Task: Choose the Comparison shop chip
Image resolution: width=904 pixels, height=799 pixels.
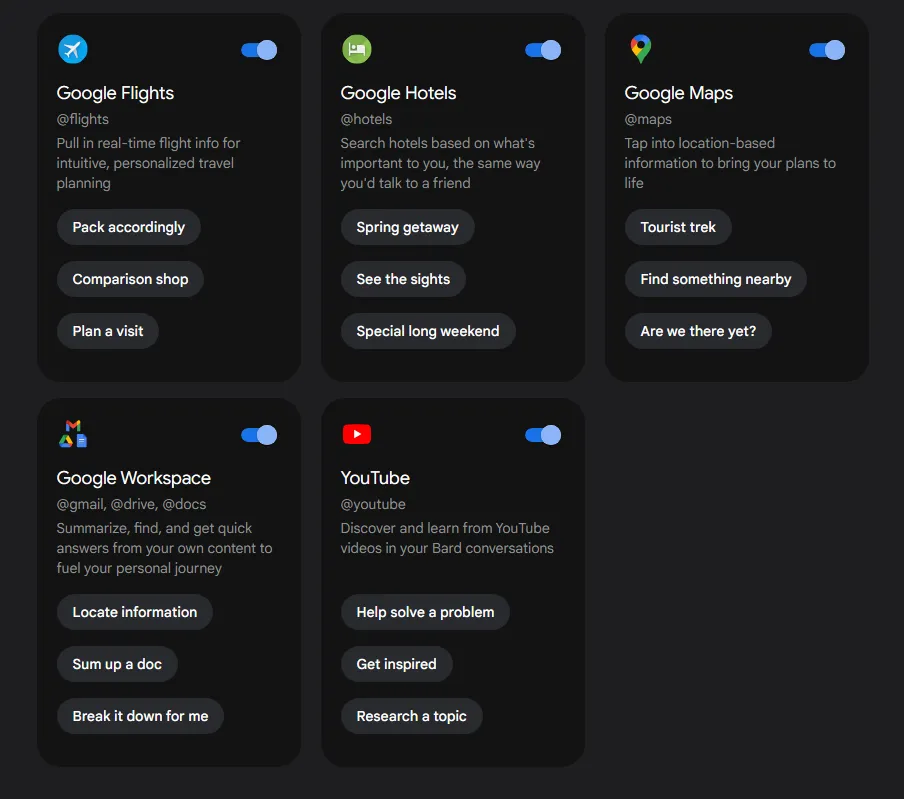Action: pyautogui.click(x=130, y=279)
